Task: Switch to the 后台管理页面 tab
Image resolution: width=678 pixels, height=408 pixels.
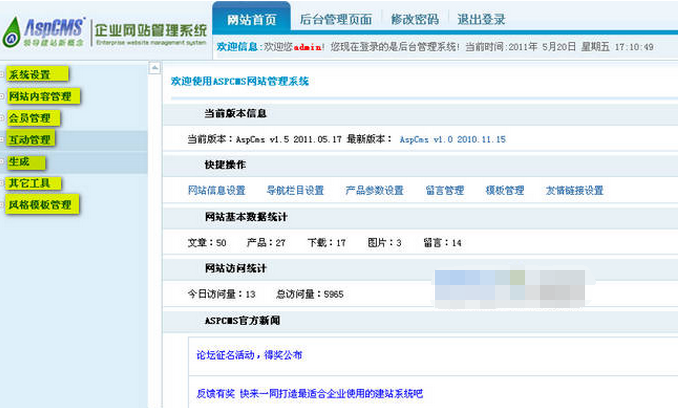Action: tap(336, 19)
